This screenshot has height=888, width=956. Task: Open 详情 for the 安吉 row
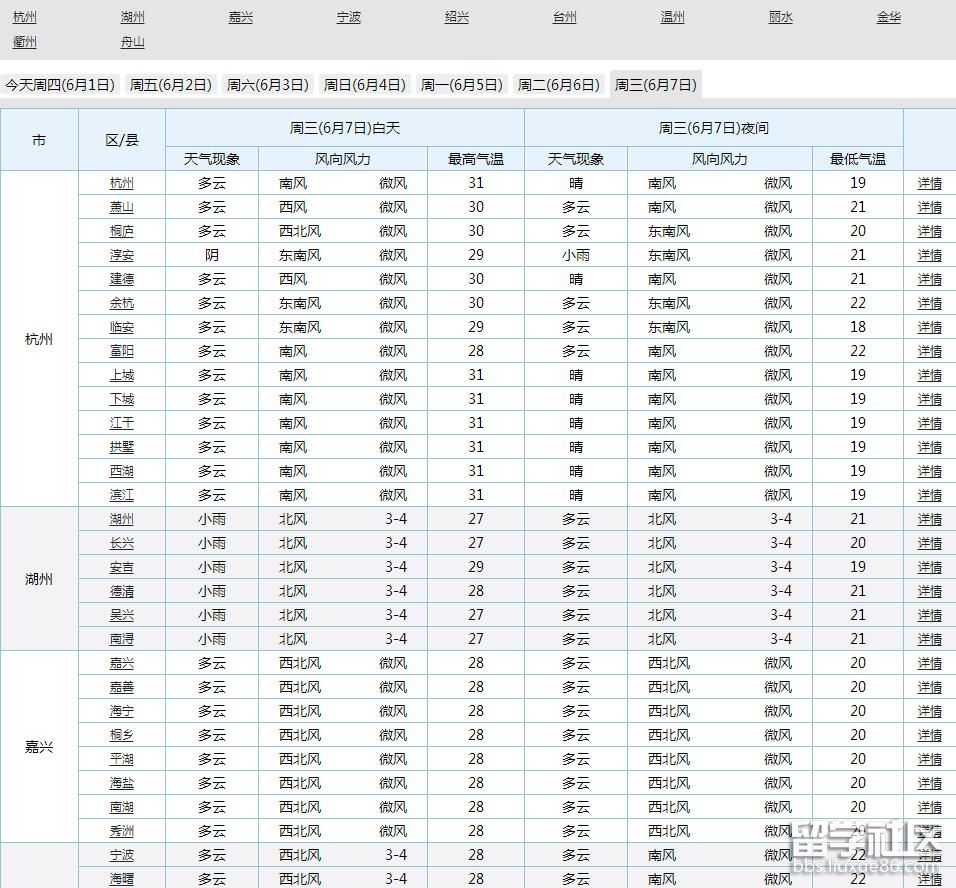coord(929,567)
